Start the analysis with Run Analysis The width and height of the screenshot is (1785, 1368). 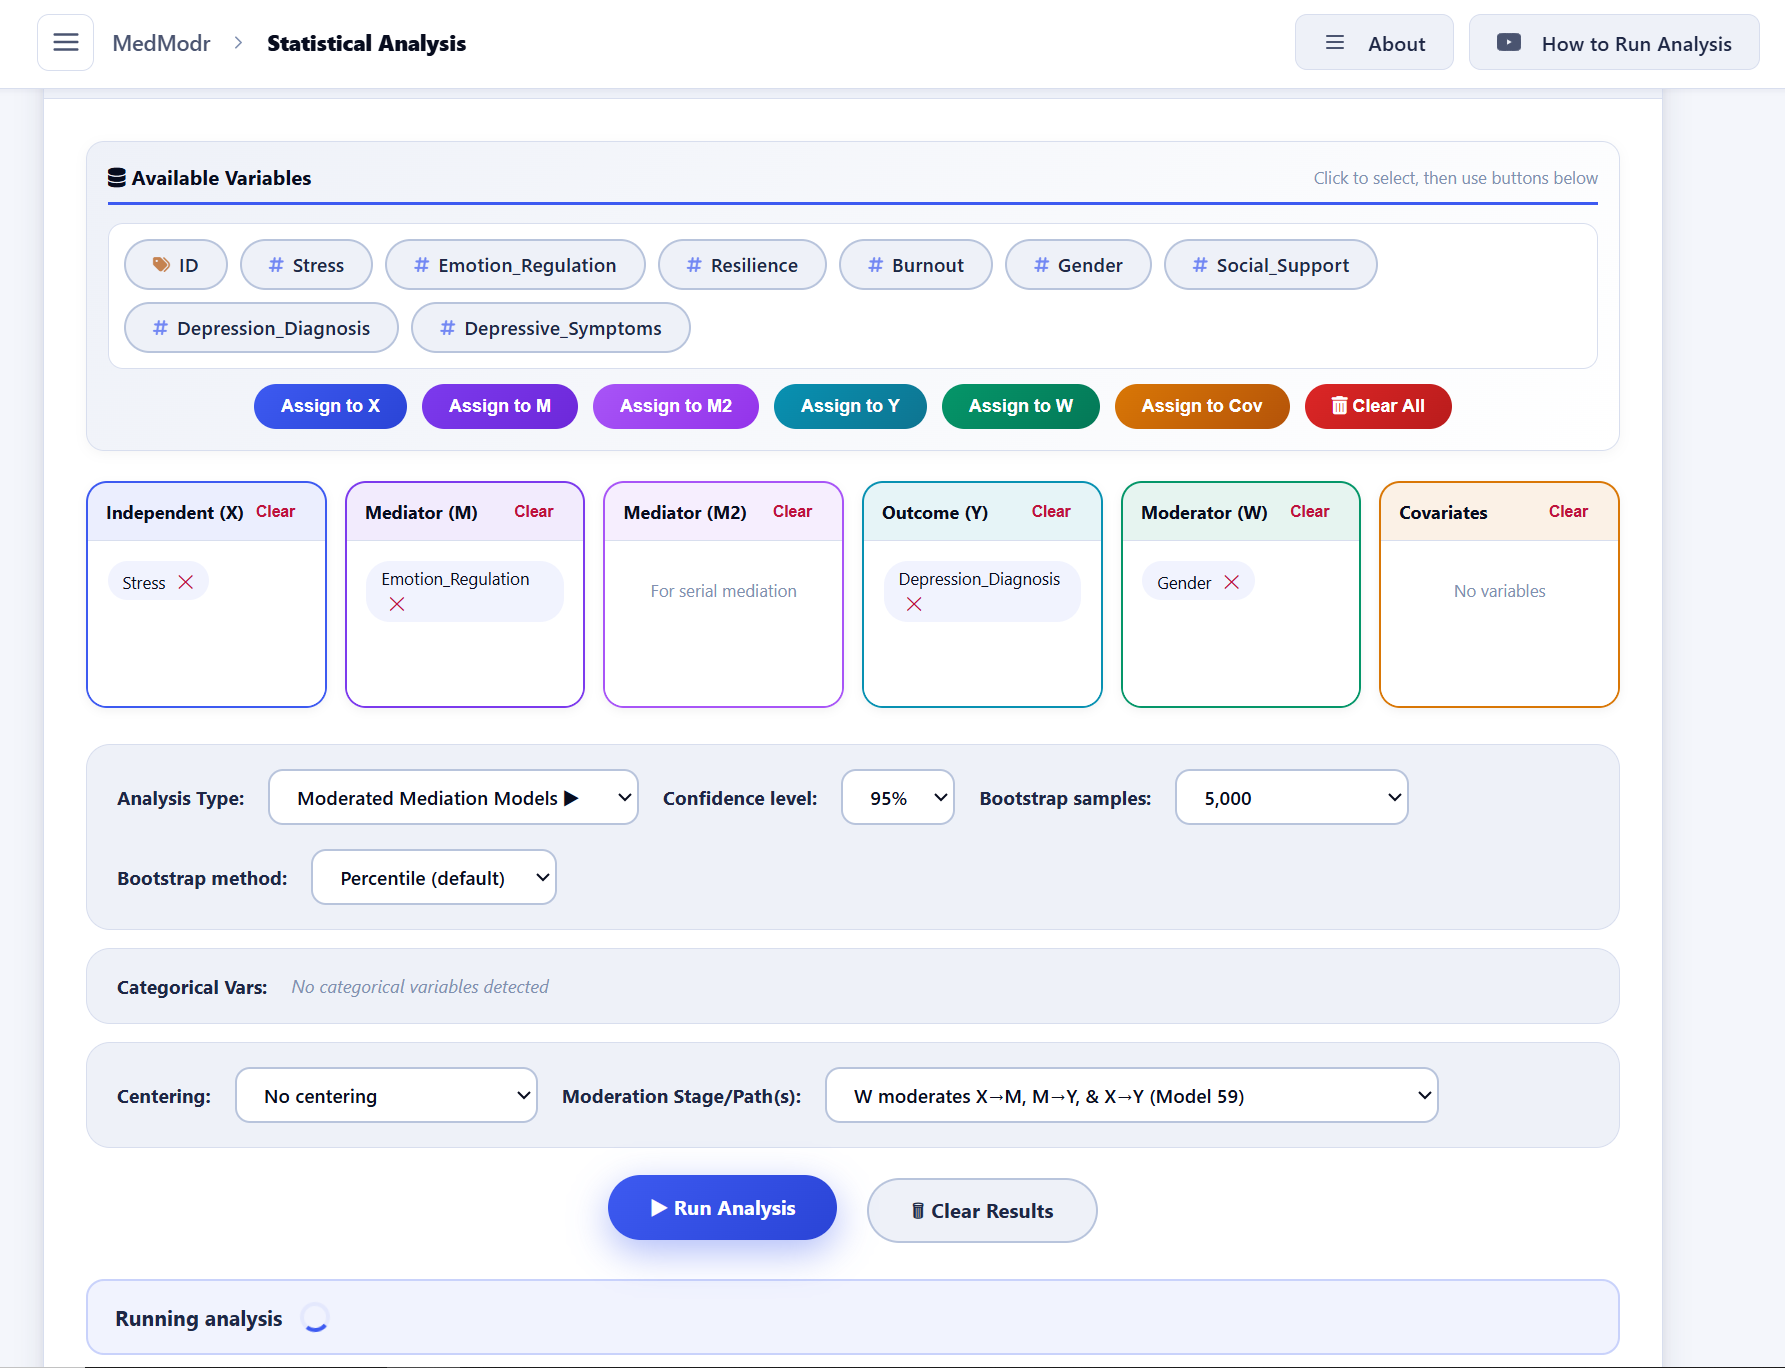pyautogui.click(x=722, y=1207)
